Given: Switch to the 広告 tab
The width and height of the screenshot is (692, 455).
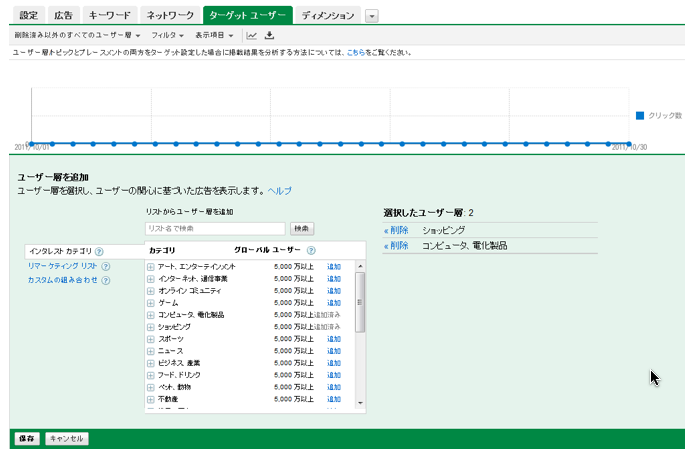Looking at the screenshot, I should [x=64, y=15].
